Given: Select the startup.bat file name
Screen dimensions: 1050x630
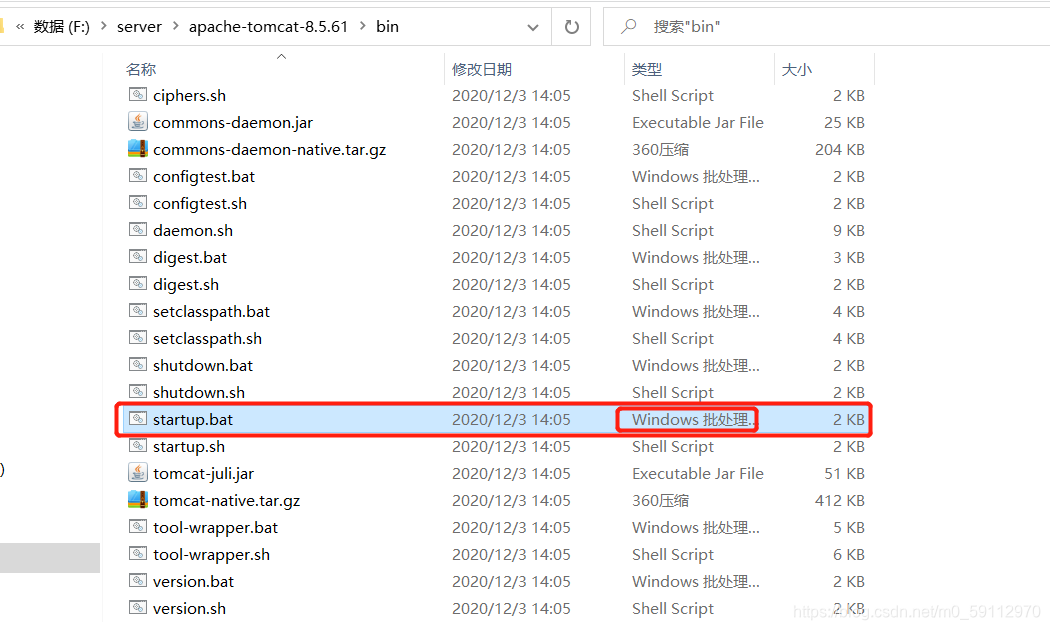Looking at the screenshot, I should point(193,420).
